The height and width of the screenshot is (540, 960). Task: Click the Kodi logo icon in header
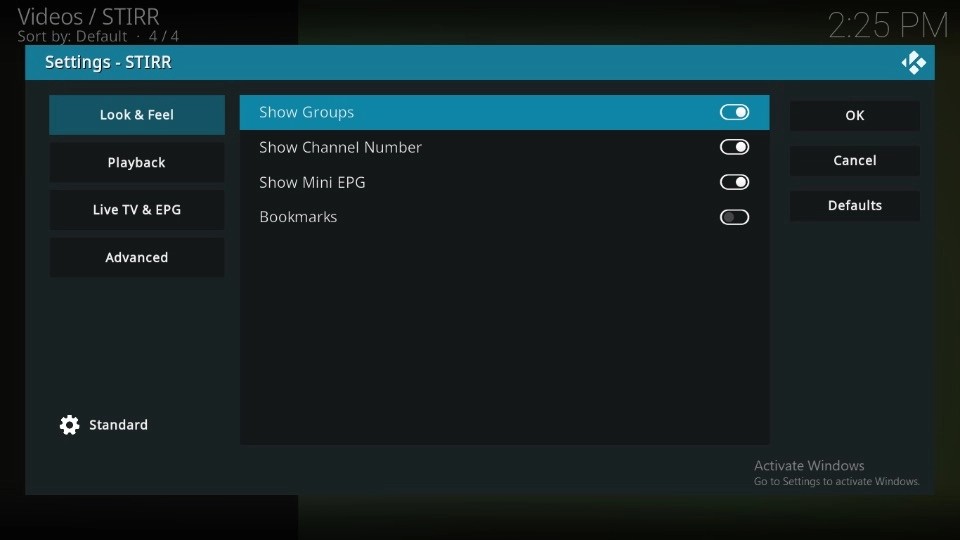click(x=913, y=62)
